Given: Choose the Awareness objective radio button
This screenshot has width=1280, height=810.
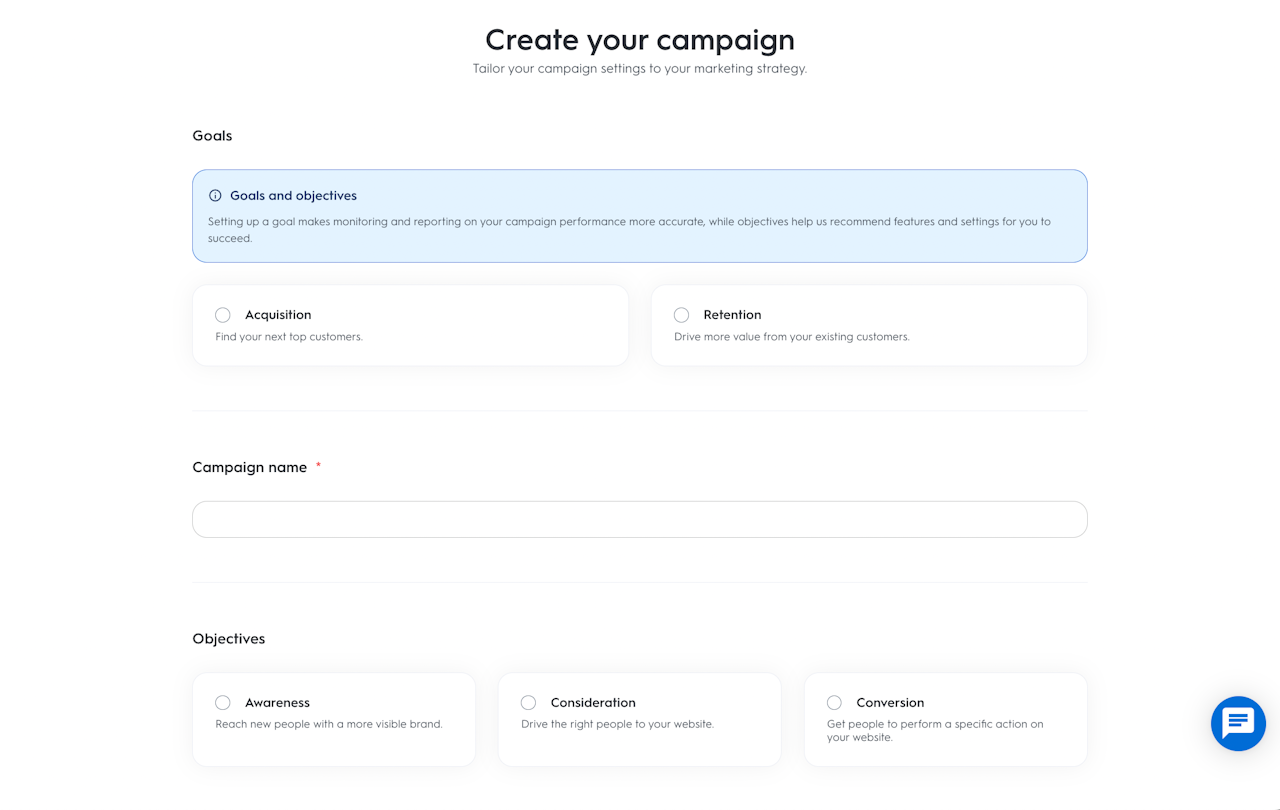Looking at the screenshot, I should pyautogui.click(x=223, y=703).
